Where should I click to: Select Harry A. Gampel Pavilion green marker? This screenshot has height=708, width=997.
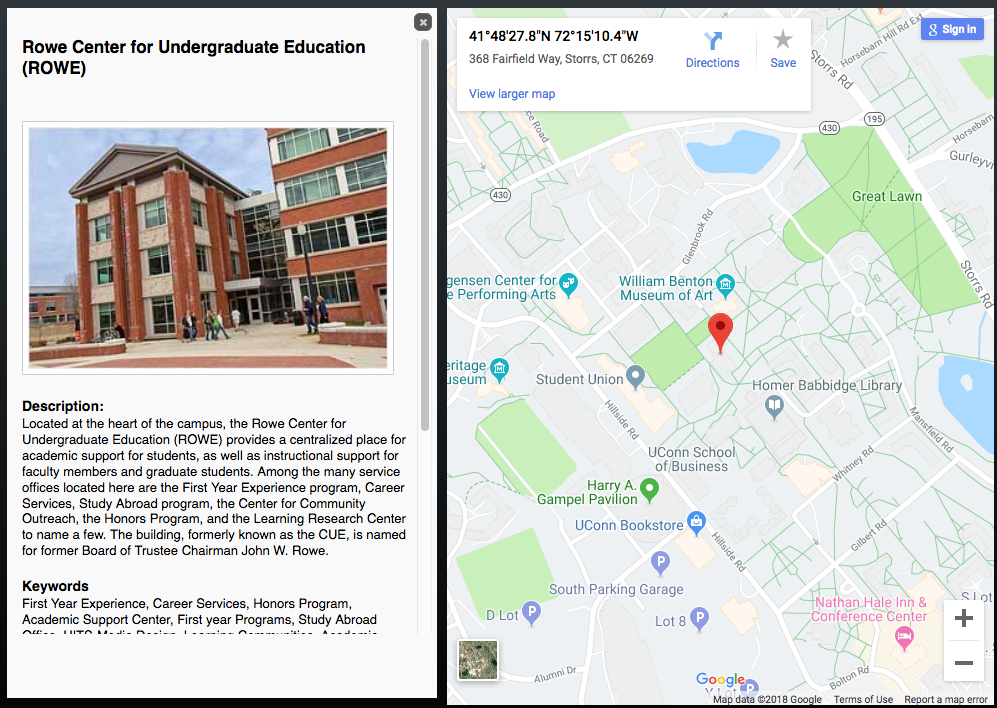pos(650,489)
